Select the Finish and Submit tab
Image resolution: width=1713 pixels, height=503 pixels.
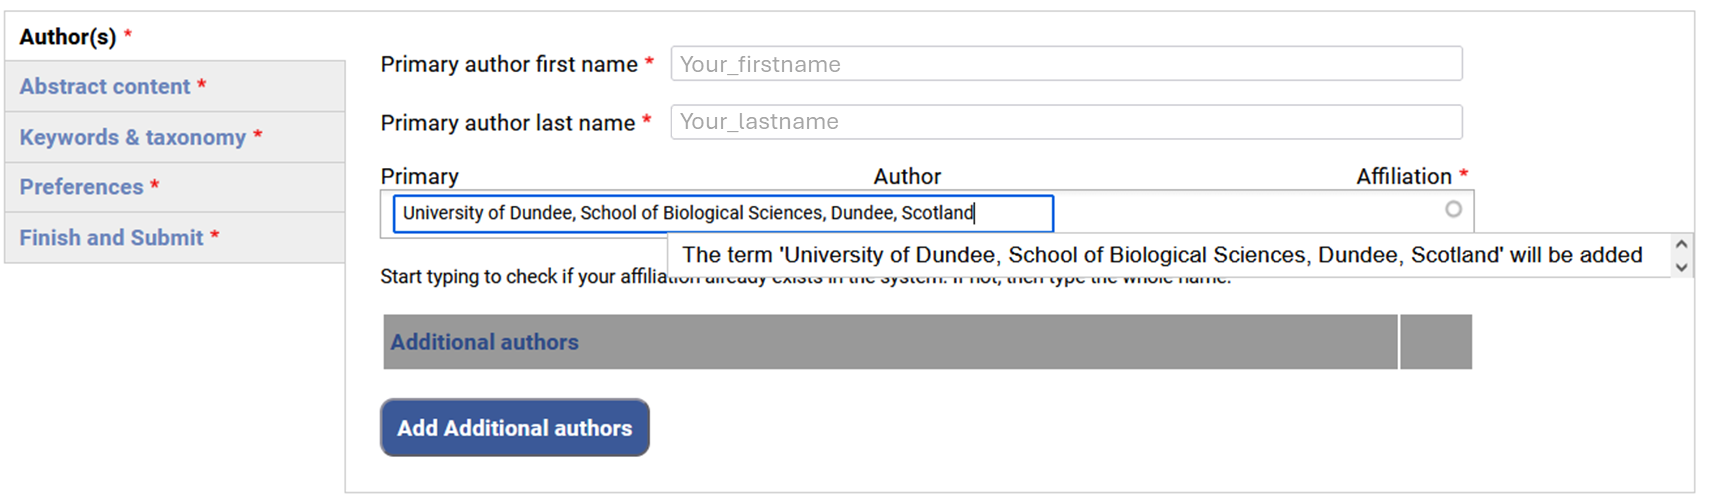111,238
